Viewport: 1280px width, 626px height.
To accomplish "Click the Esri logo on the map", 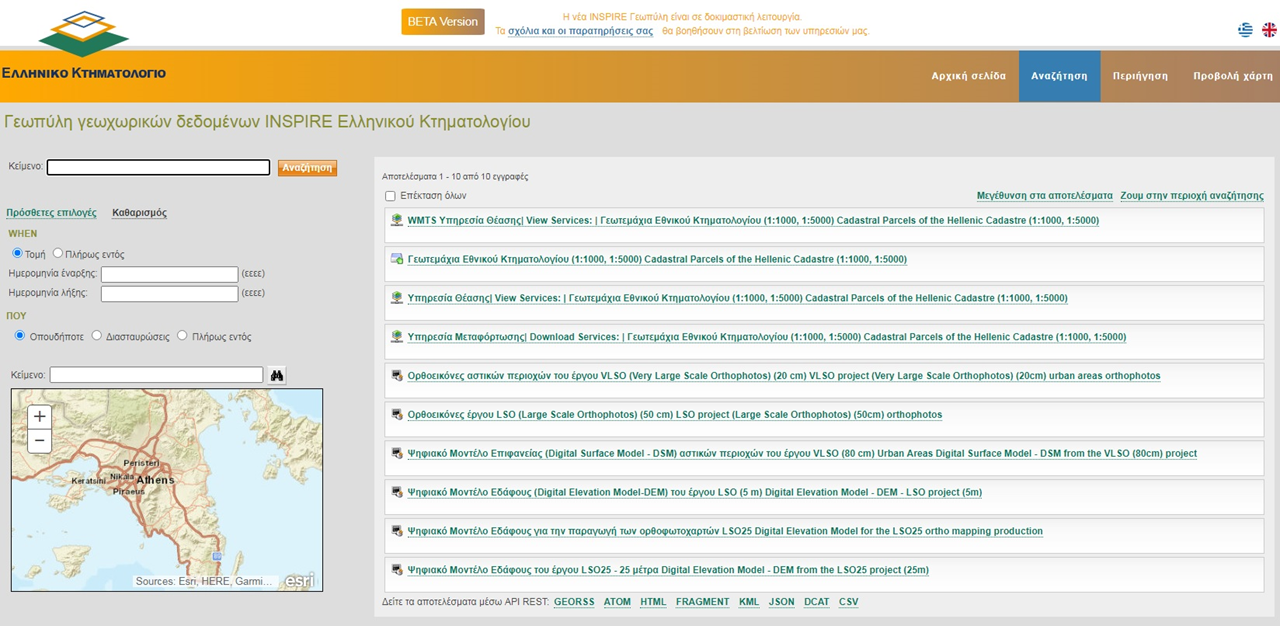I will [x=299, y=580].
